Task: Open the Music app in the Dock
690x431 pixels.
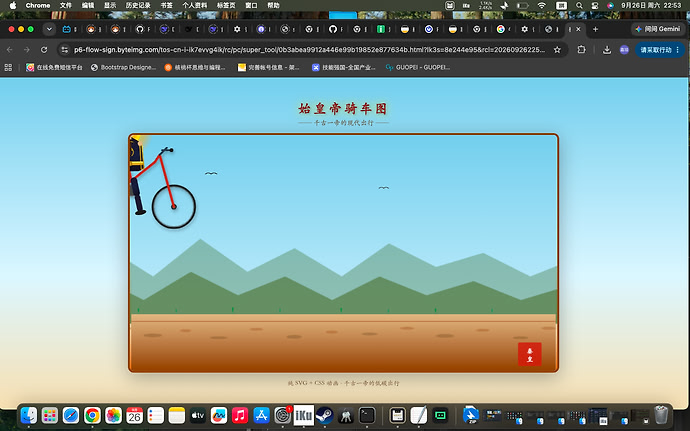Action: click(240, 415)
